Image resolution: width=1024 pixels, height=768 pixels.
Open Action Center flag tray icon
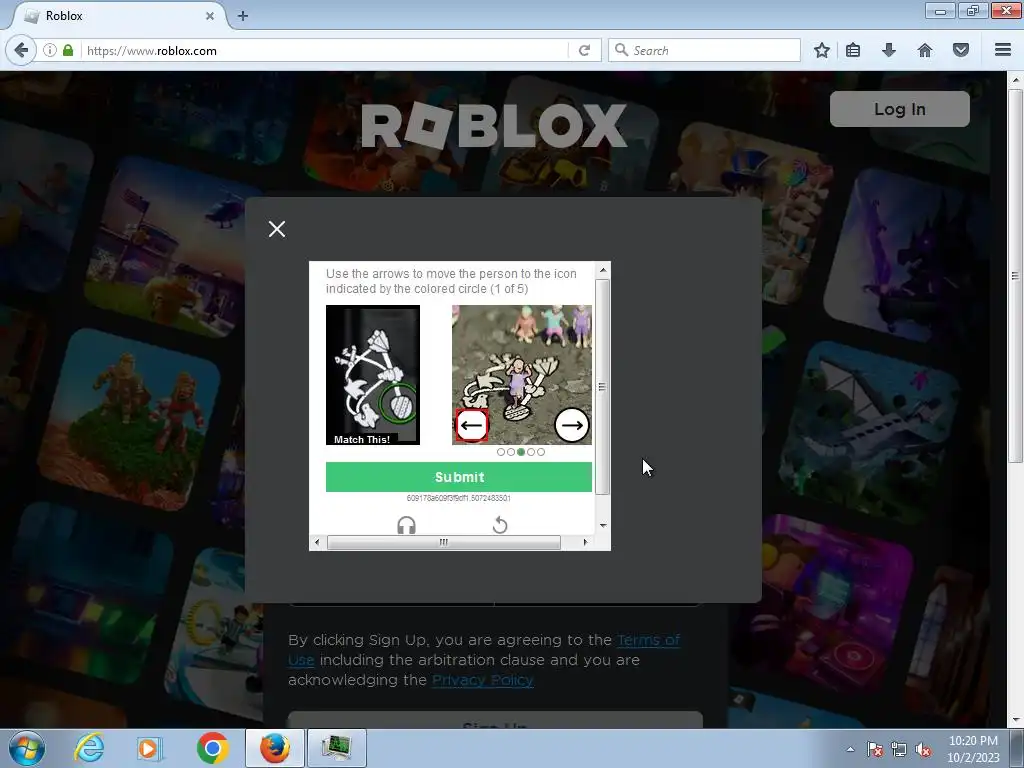click(x=875, y=749)
